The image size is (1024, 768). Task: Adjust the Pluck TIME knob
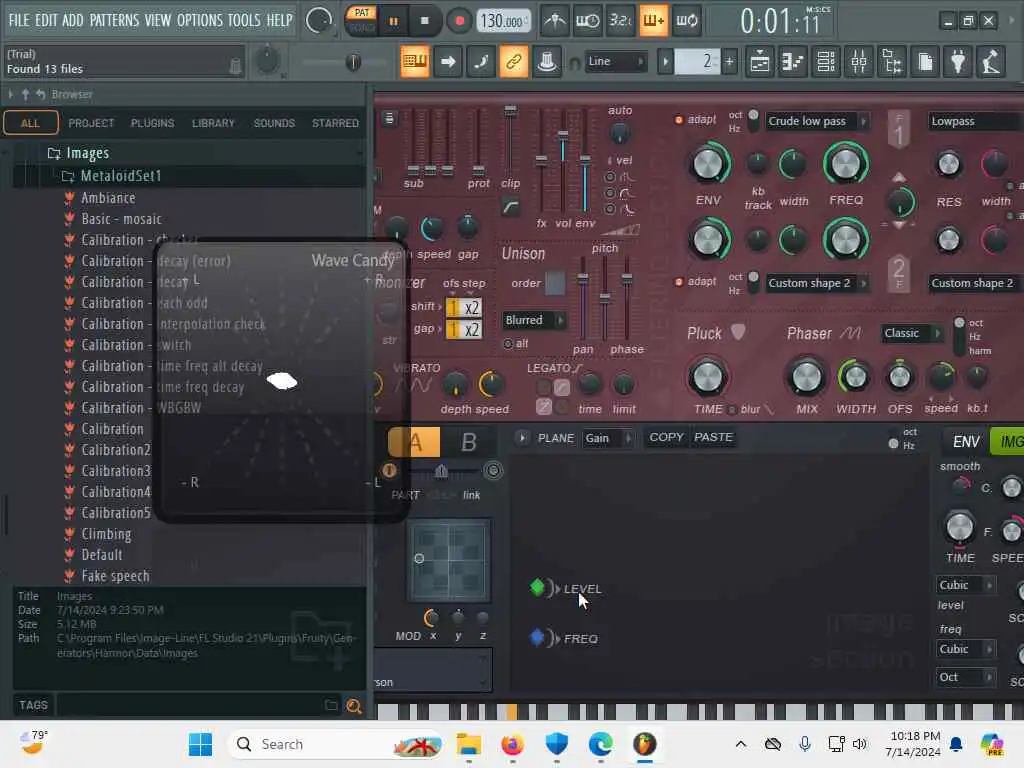708,377
